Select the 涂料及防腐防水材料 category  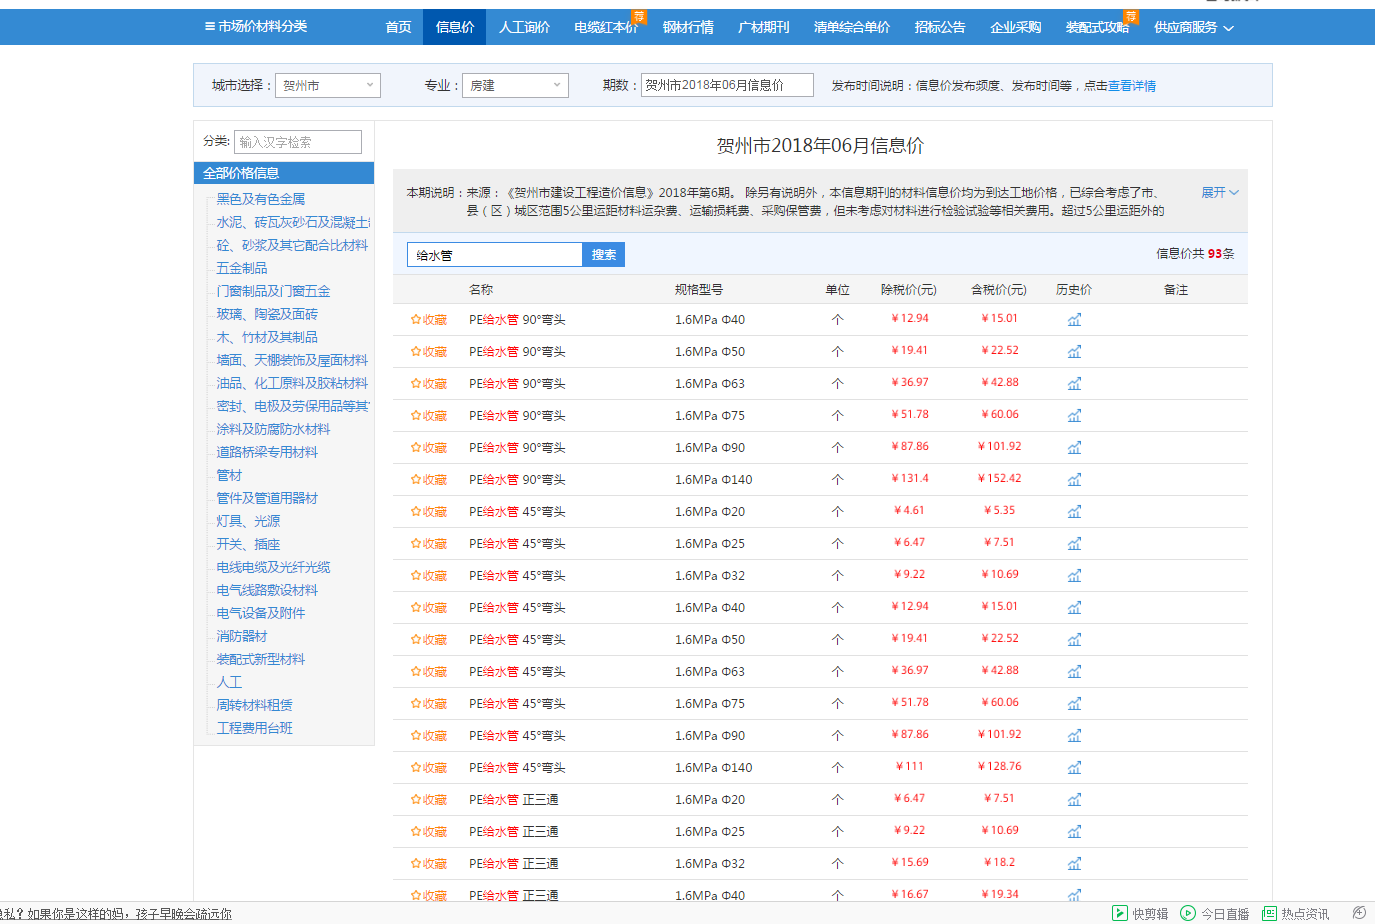tap(273, 429)
